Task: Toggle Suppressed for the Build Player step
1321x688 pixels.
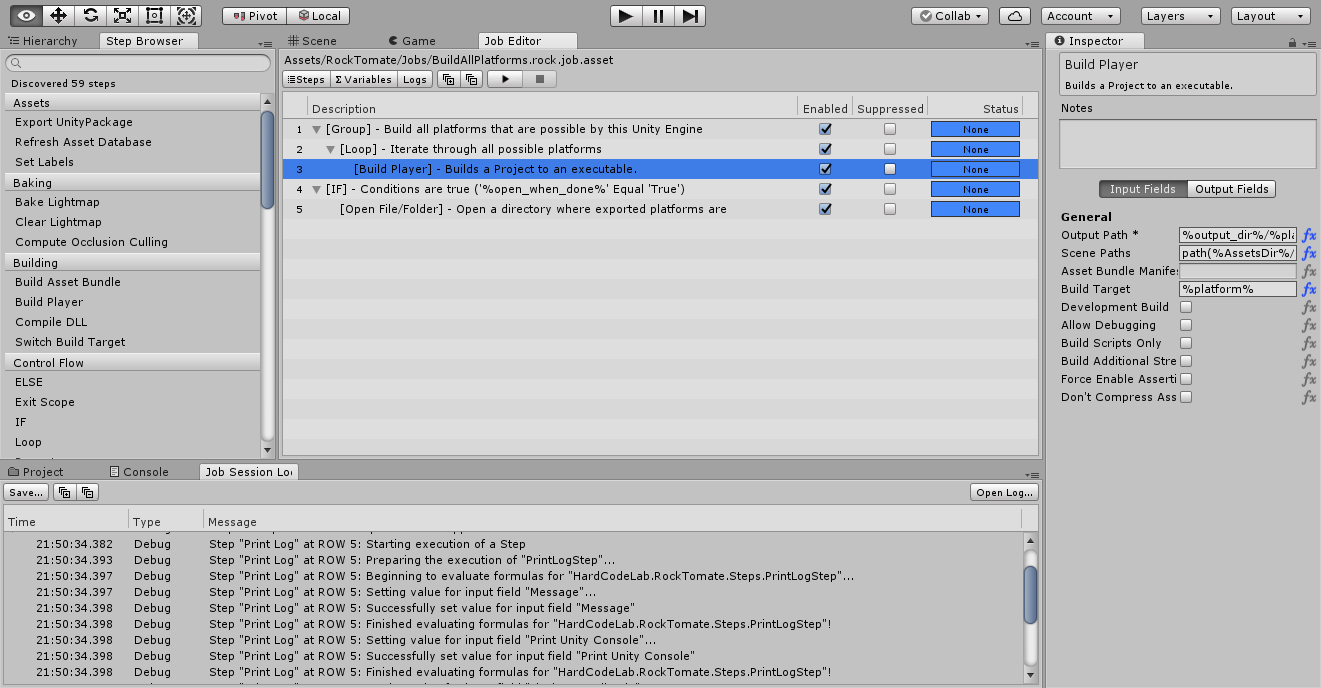Action: point(890,169)
